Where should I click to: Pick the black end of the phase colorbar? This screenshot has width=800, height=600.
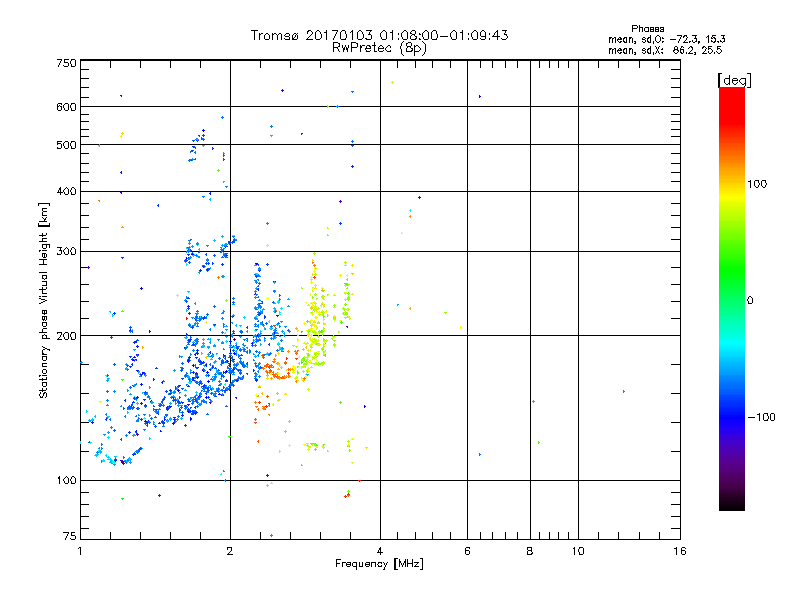tap(732, 503)
